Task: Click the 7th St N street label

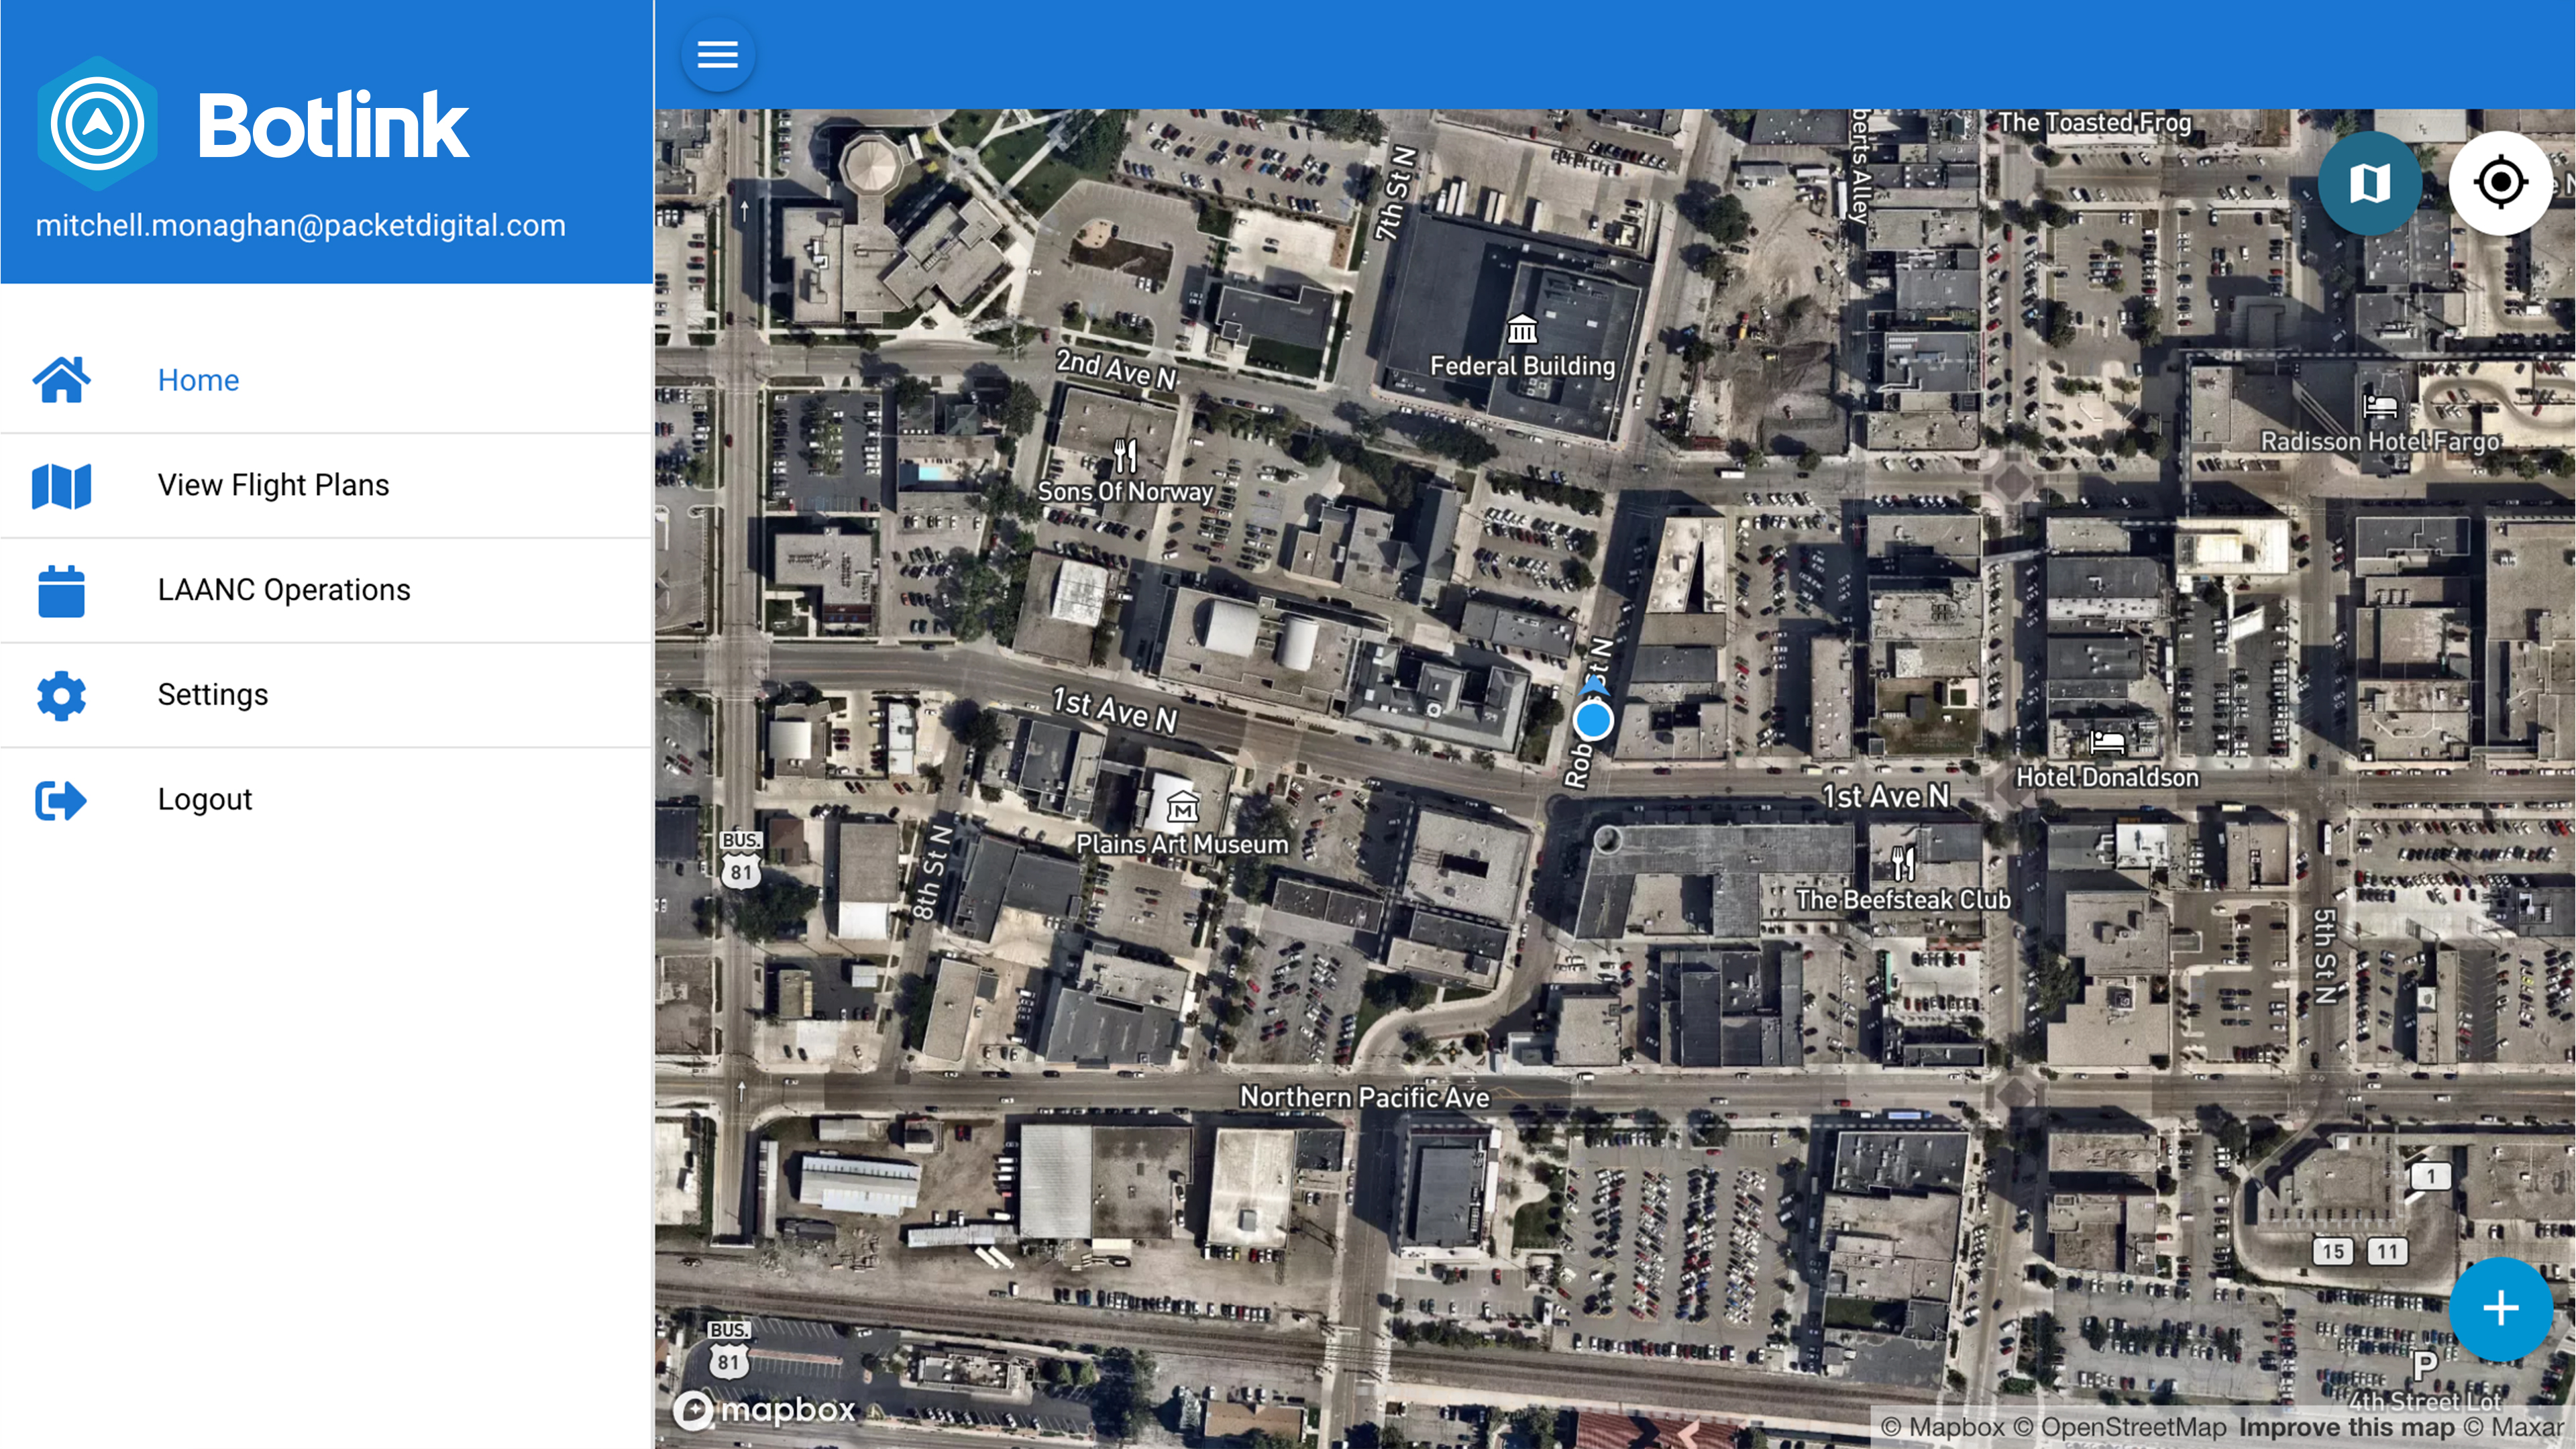Action: click(1397, 194)
